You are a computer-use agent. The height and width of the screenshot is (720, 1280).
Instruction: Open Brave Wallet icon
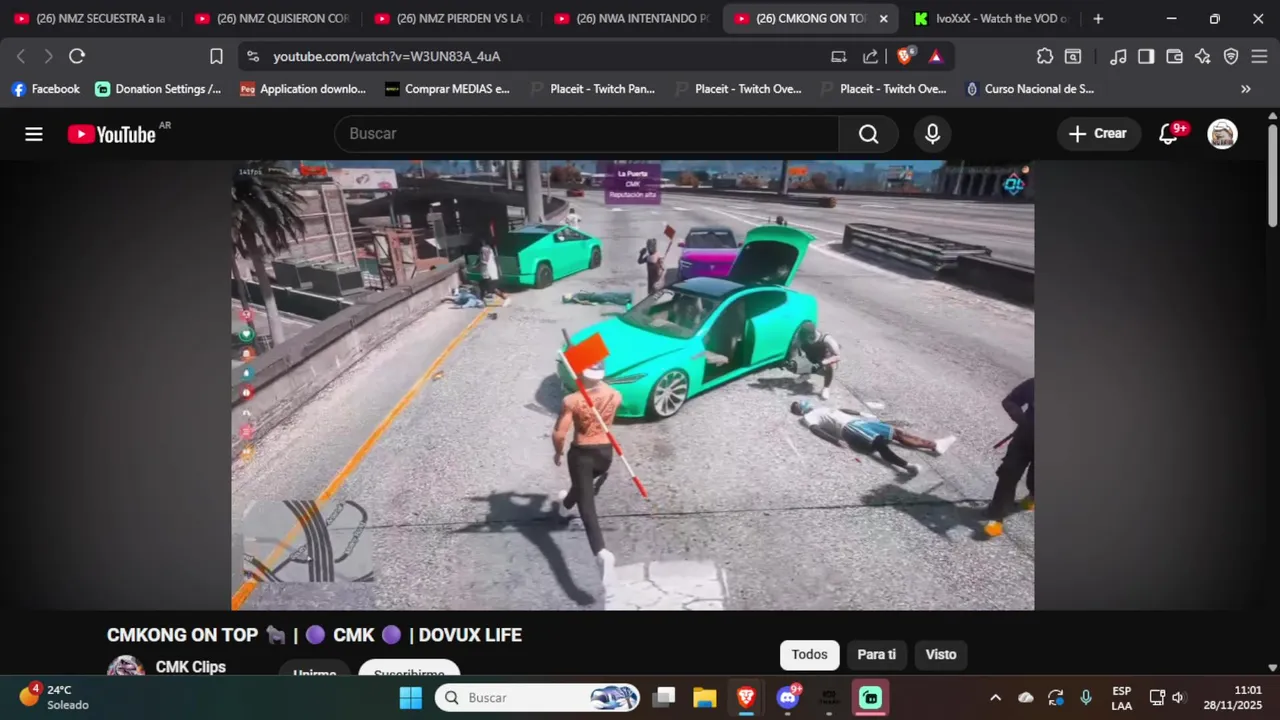[1175, 56]
